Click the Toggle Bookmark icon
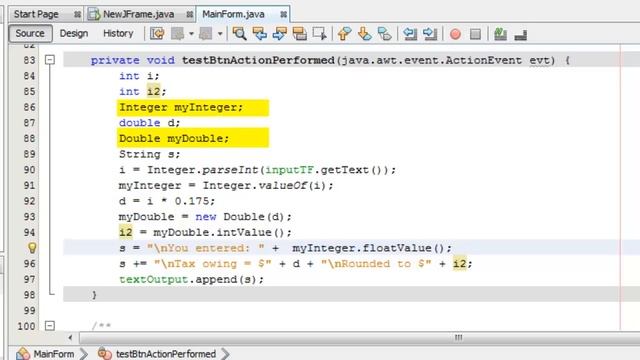The width and height of the screenshot is (640, 360). (384, 34)
